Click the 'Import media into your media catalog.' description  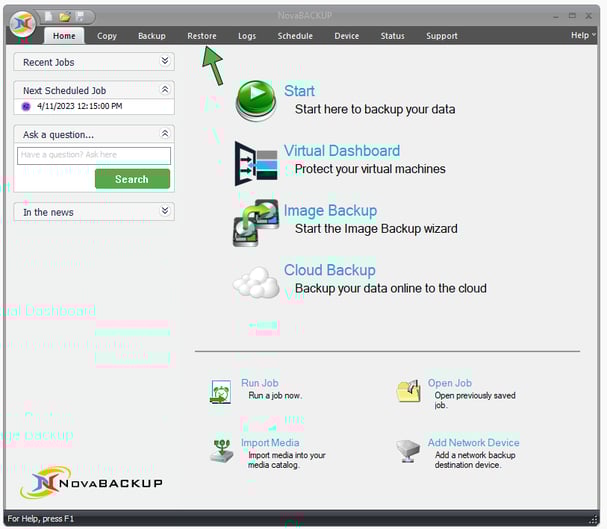[286, 460]
